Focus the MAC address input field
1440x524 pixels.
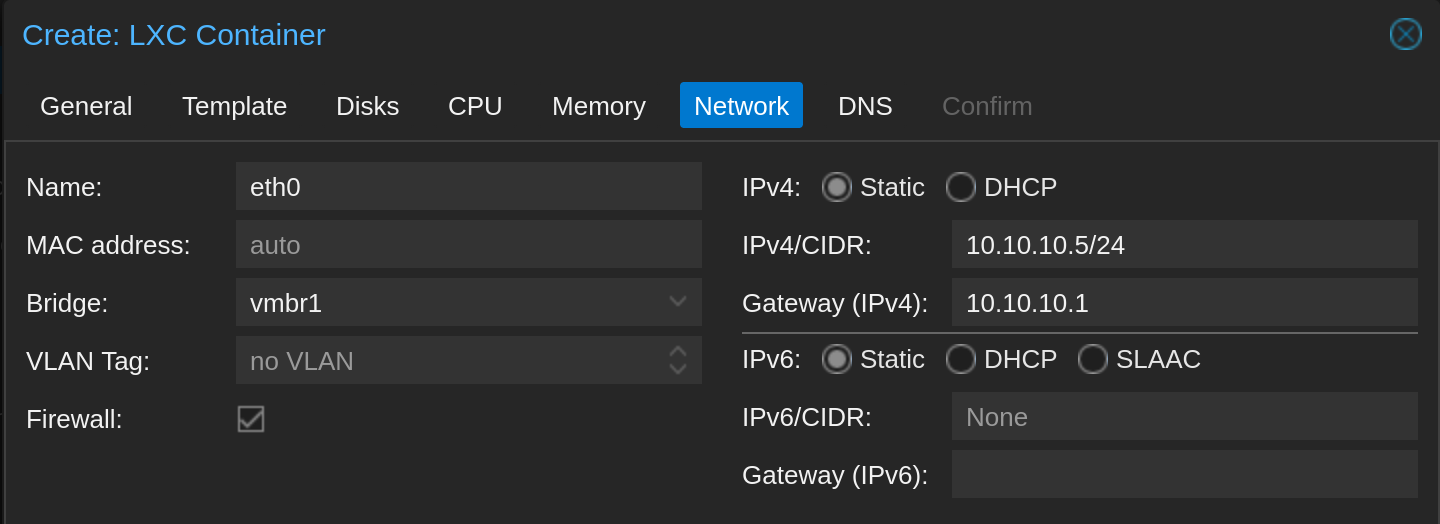[x=469, y=244]
